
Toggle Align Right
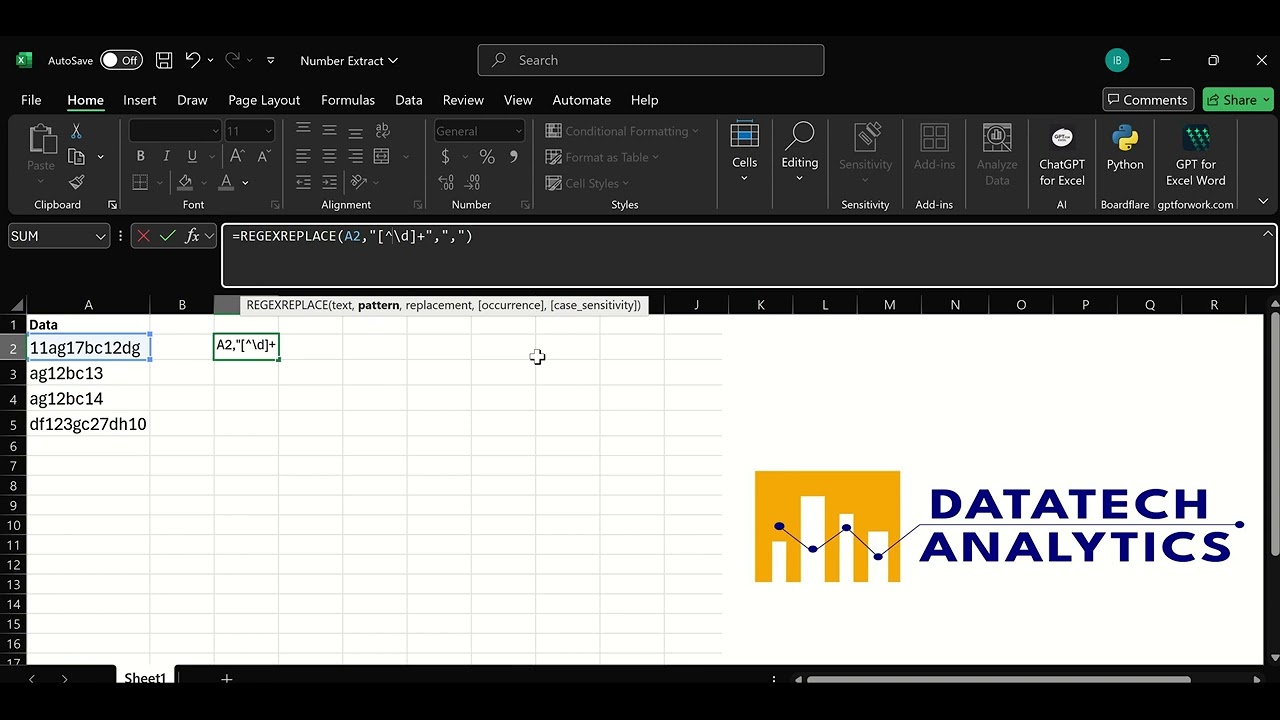tap(355, 157)
